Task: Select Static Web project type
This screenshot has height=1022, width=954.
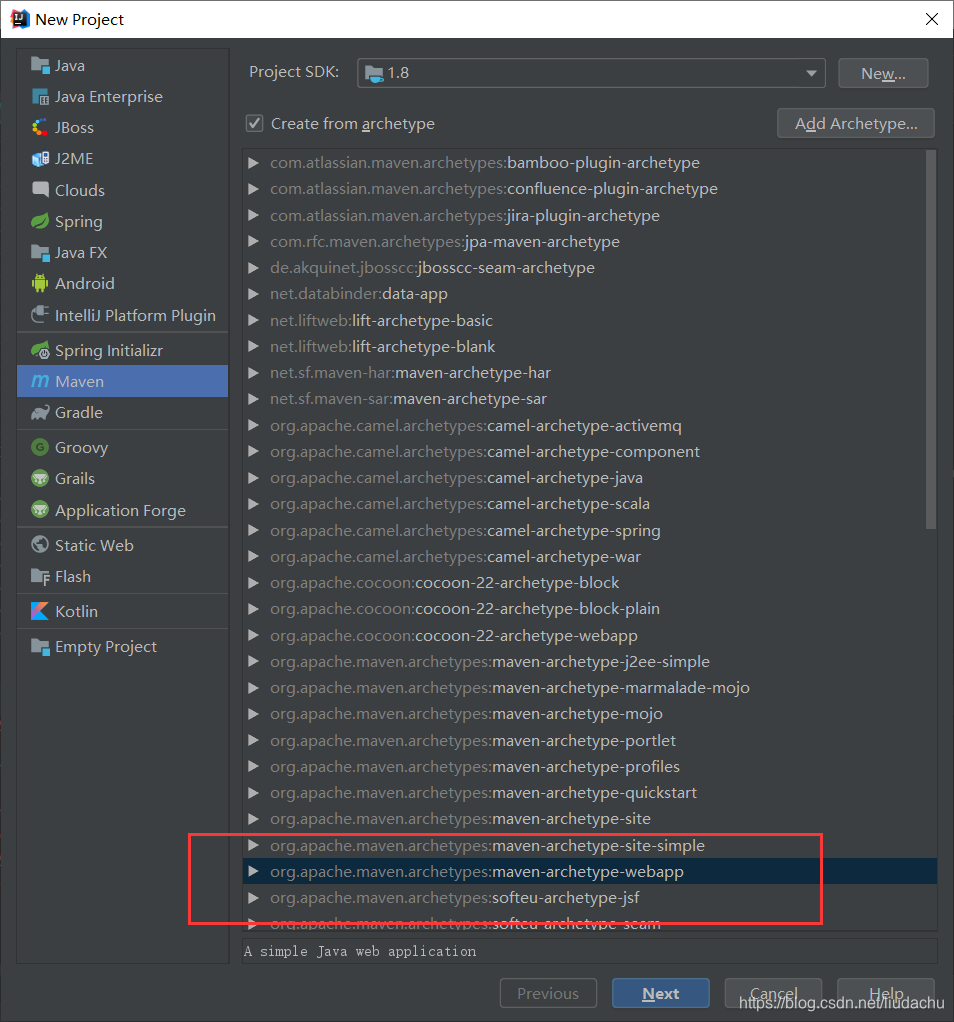Action: point(123,545)
